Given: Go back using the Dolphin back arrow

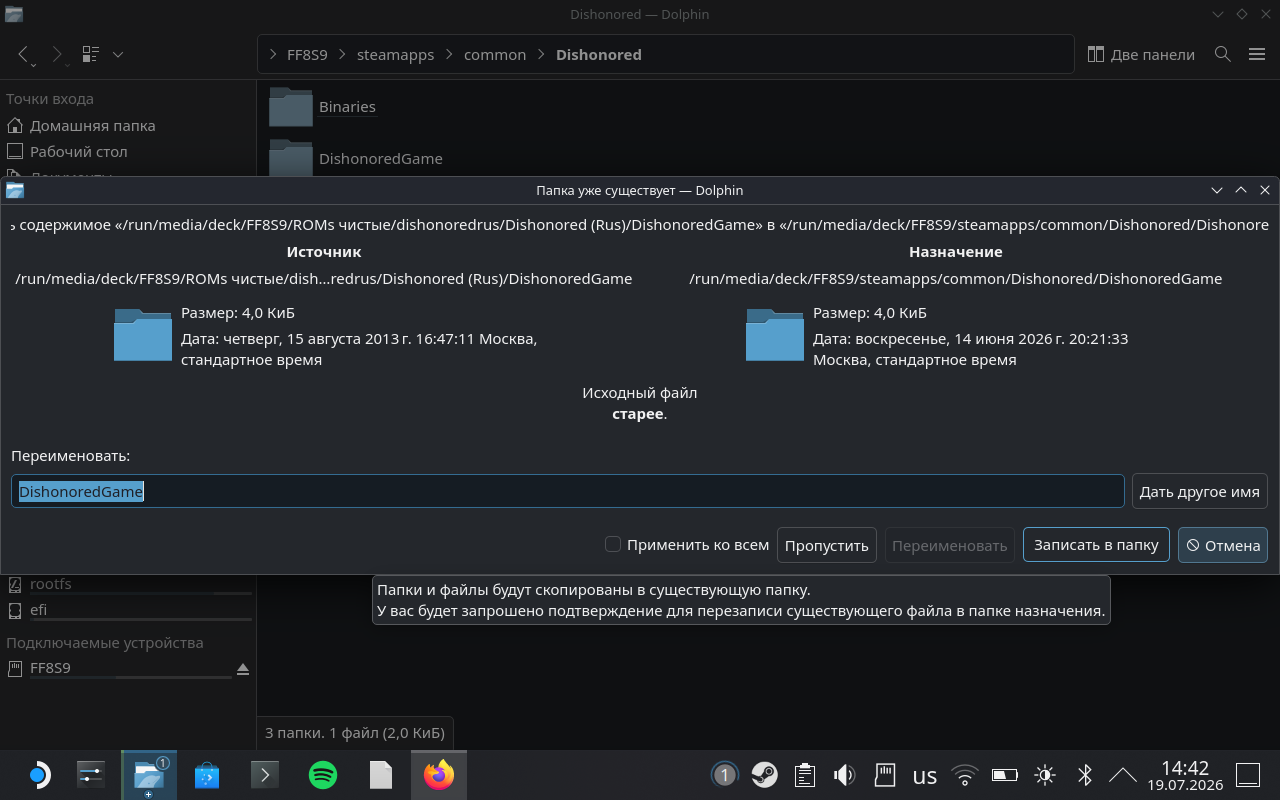Looking at the screenshot, I should (x=25, y=54).
